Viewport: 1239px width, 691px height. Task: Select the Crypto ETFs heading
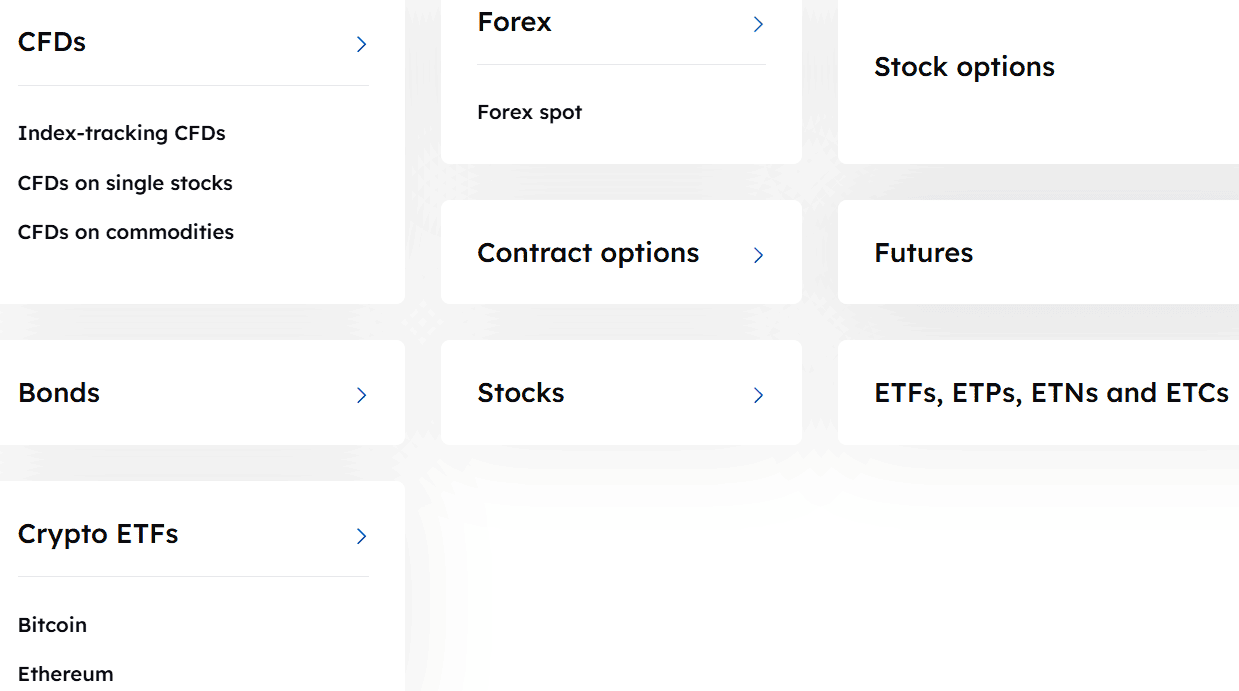[x=97, y=534]
